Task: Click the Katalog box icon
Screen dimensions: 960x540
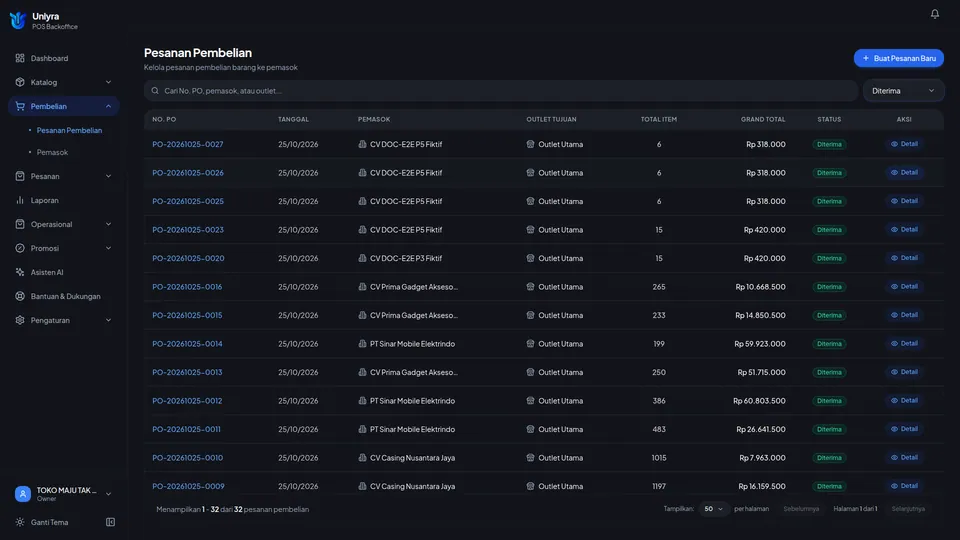Action: click(20, 82)
